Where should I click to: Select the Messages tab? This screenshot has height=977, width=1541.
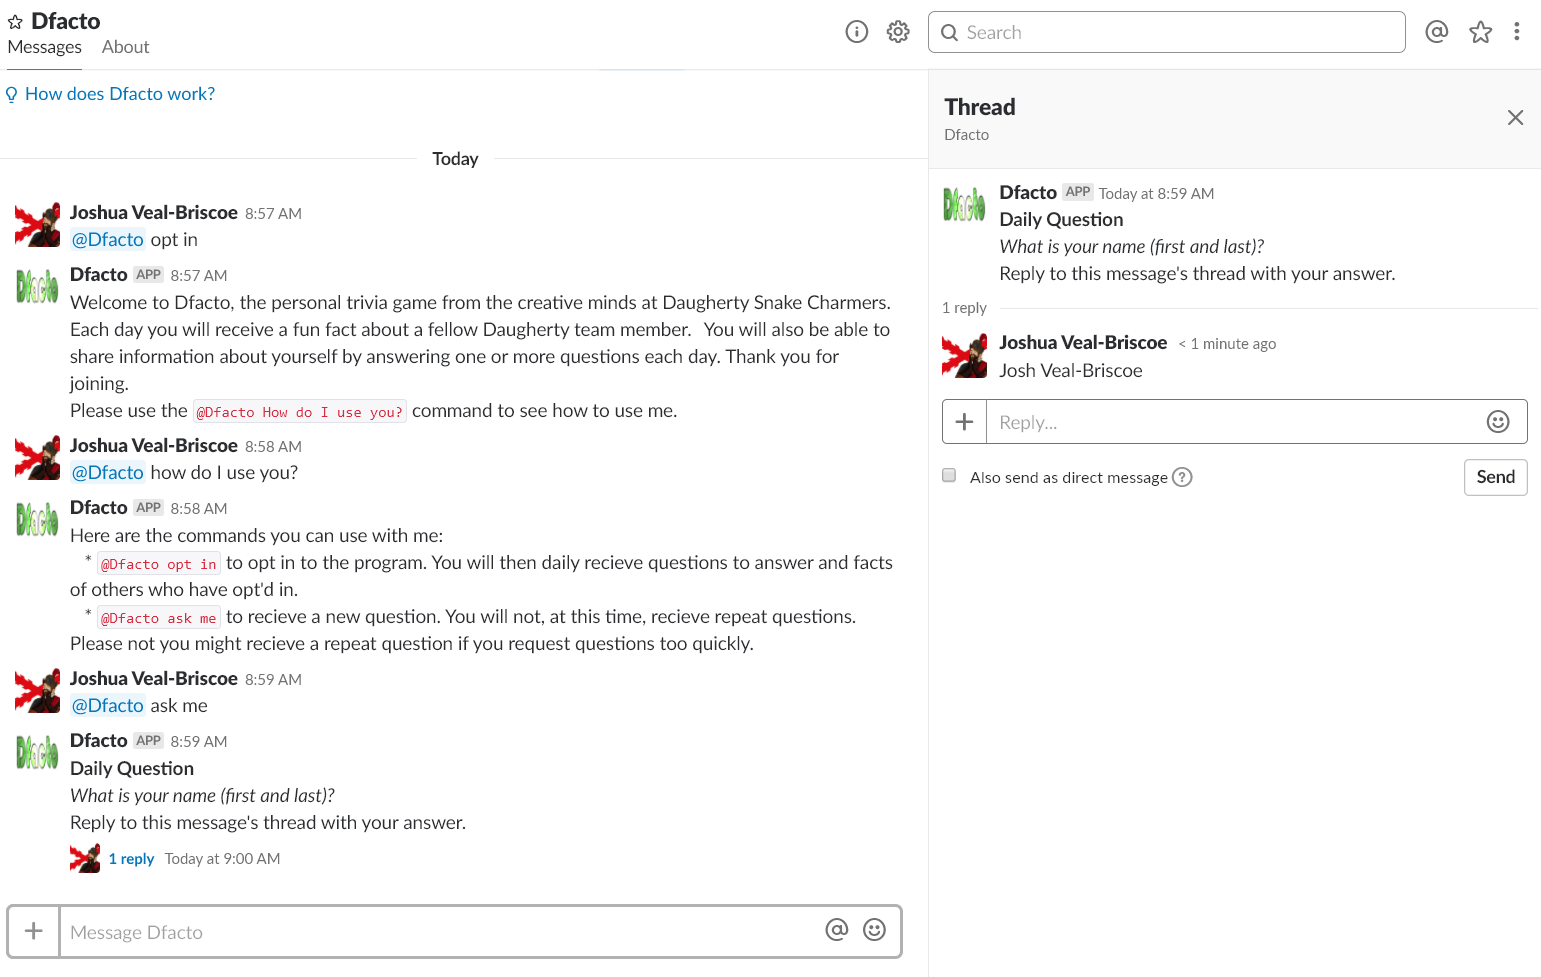[45, 47]
